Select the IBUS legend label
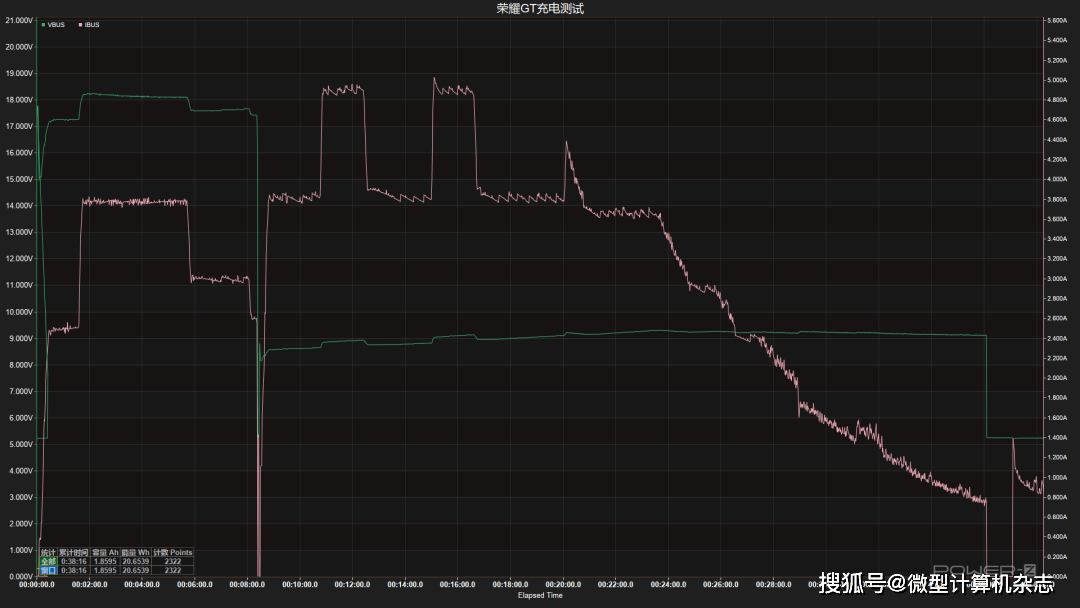Viewport: 1080px width, 608px height. [x=92, y=25]
